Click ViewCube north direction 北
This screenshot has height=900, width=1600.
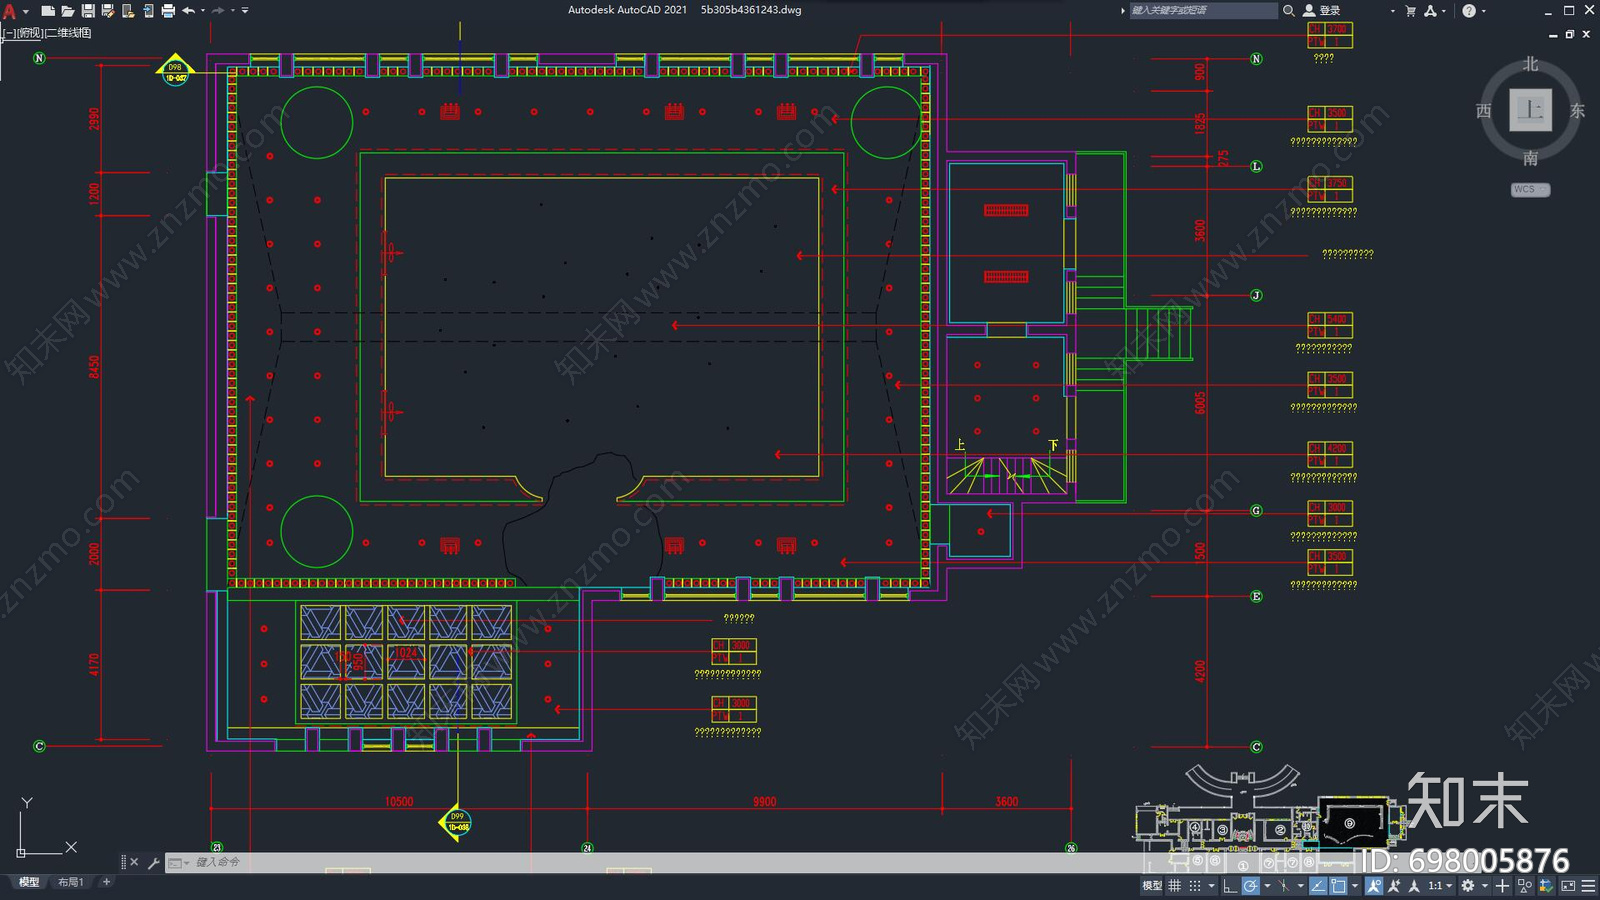point(1530,64)
